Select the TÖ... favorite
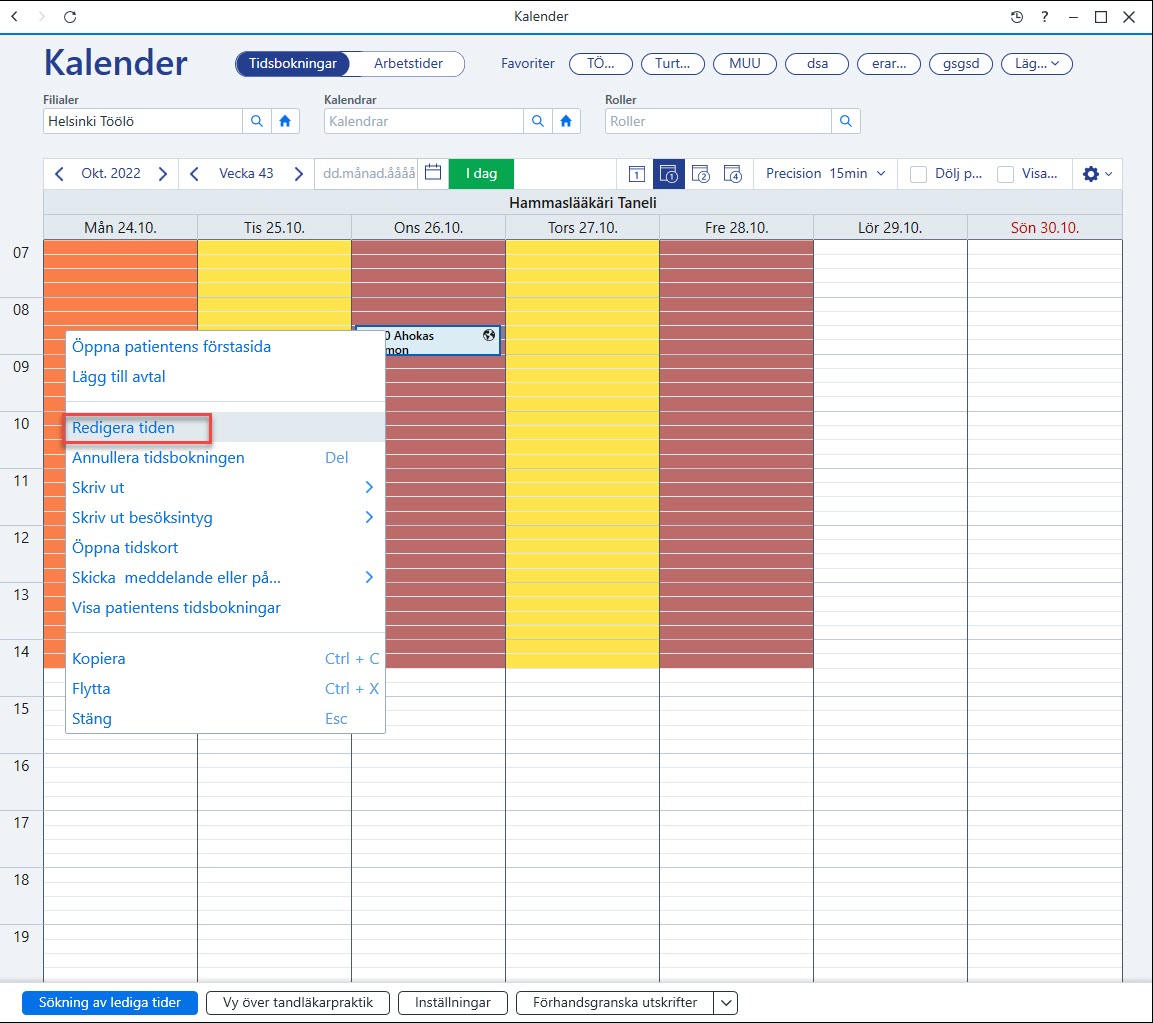Viewport: 1153px width, 1023px height. [x=601, y=64]
